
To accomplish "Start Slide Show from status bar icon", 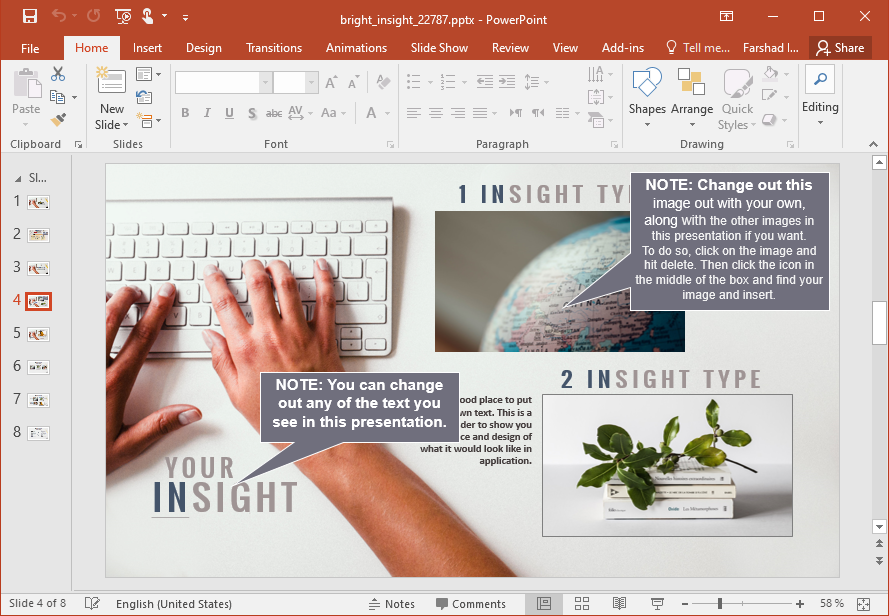I will pos(657,604).
